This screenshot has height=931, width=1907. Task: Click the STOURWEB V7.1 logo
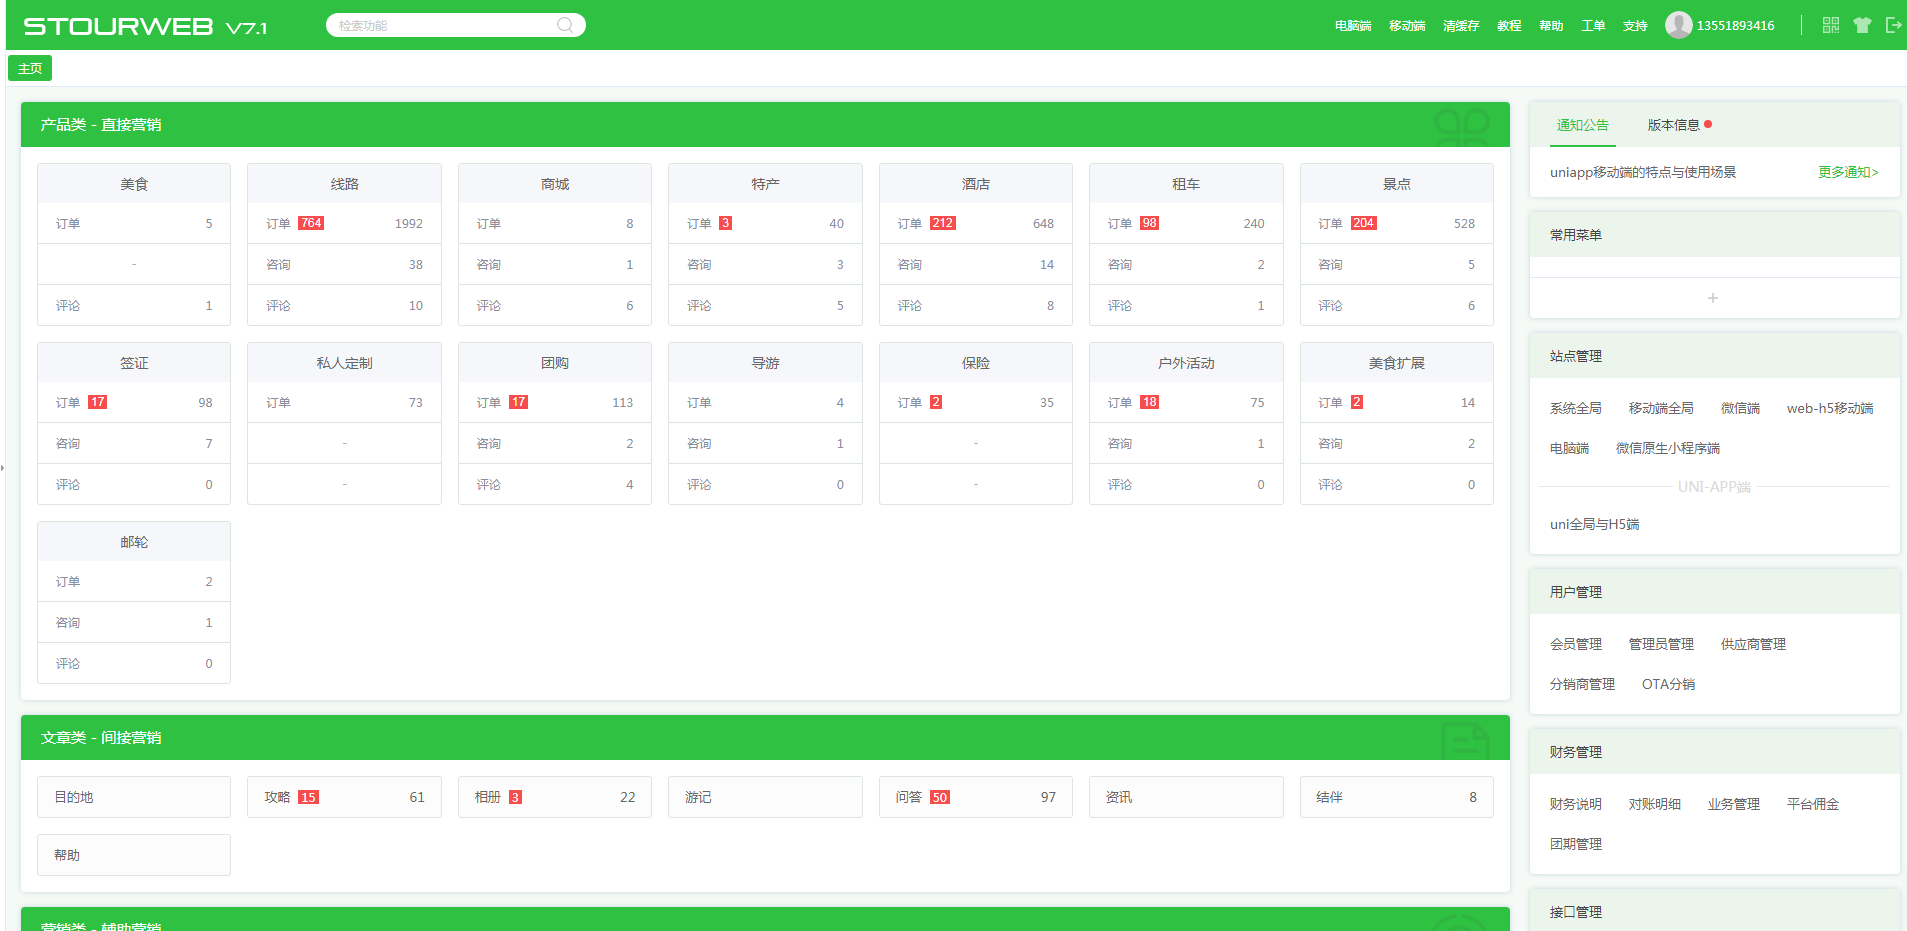pyautogui.click(x=145, y=27)
